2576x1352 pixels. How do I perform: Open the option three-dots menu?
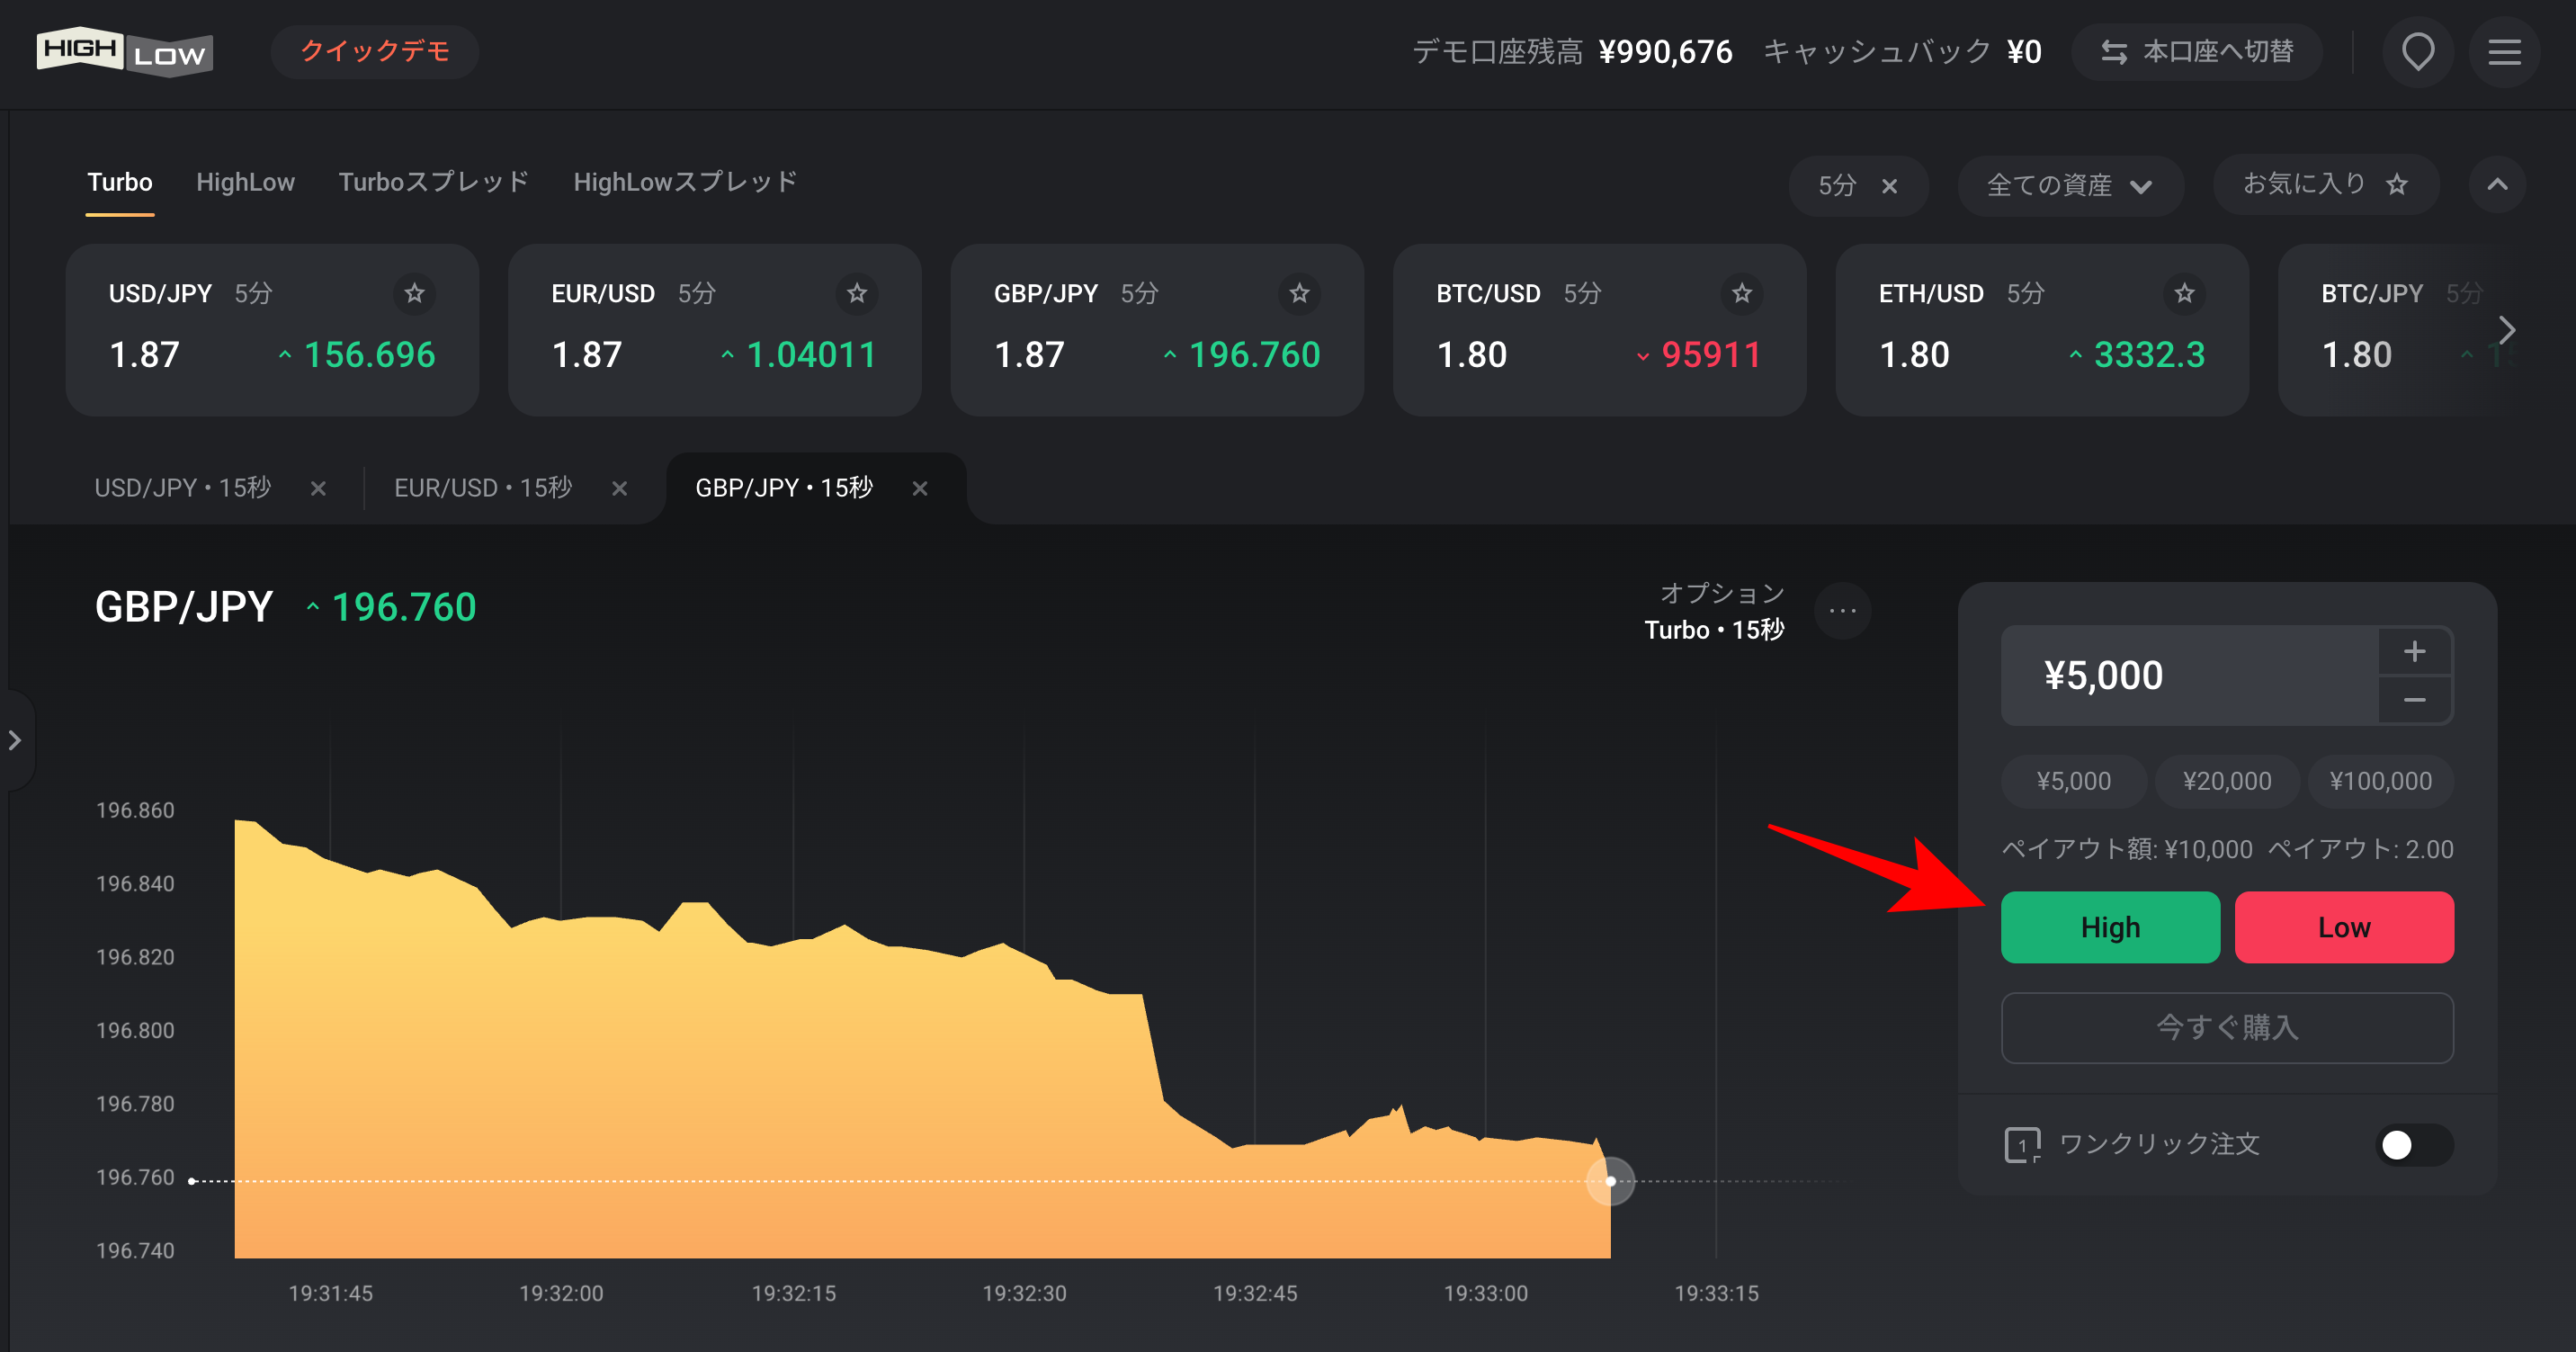pyautogui.click(x=1842, y=610)
